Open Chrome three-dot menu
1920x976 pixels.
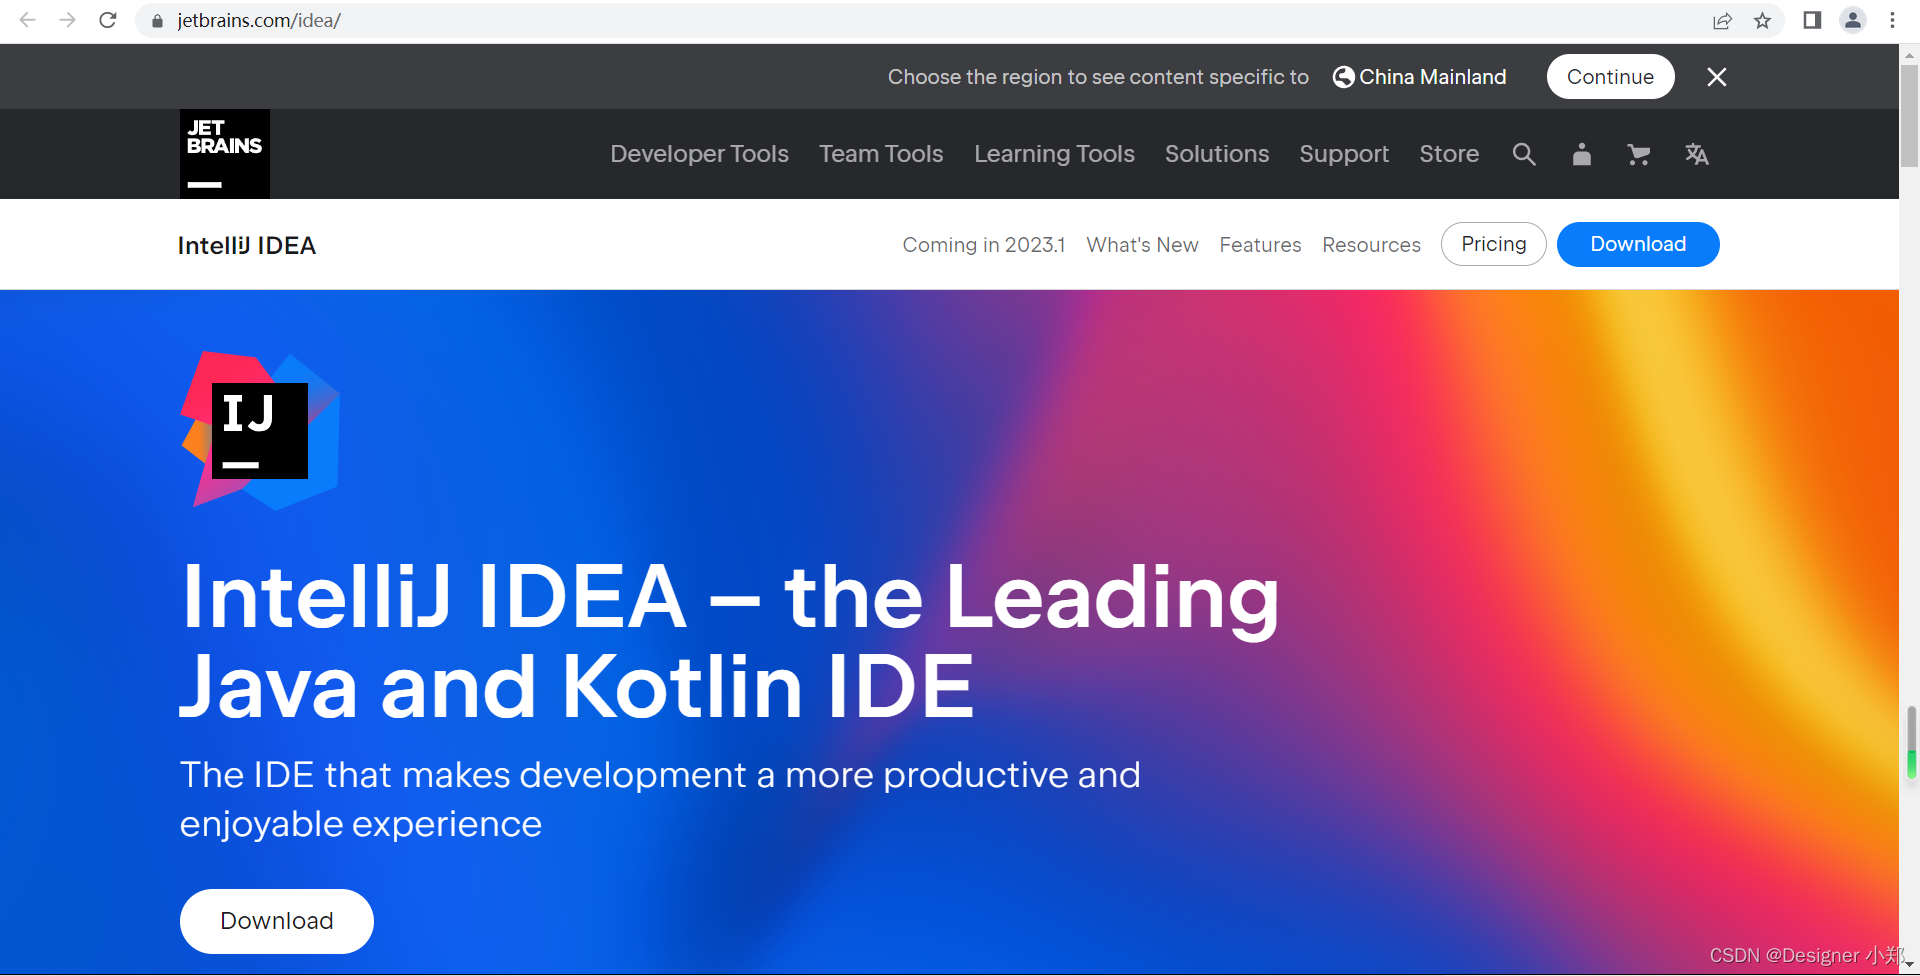[x=1892, y=20]
